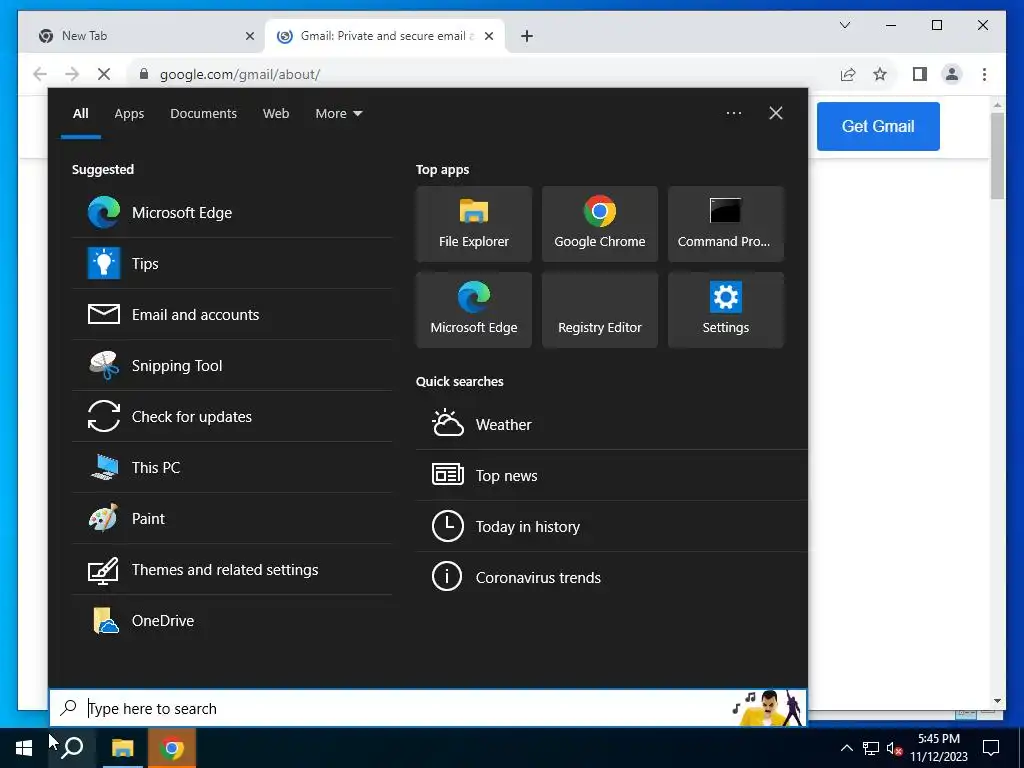Open Chrome three-dot customize menu
The height and width of the screenshot is (768, 1024).
tap(984, 74)
